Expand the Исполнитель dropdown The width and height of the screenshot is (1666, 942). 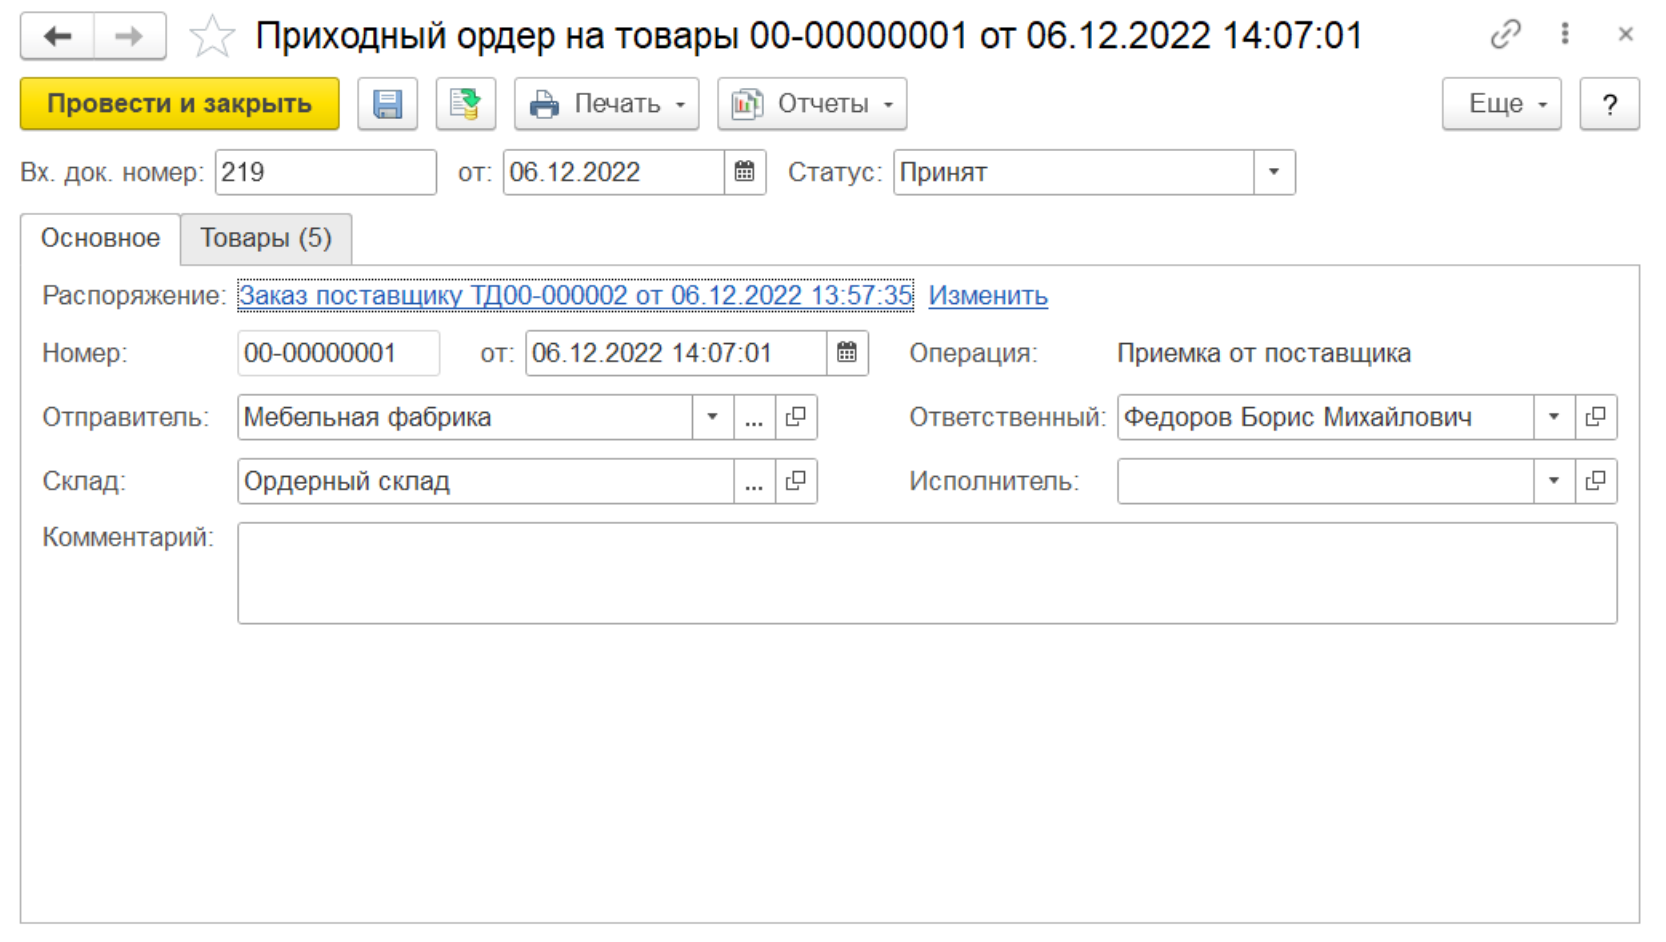pyautogui.click(x=1553, y=481)
